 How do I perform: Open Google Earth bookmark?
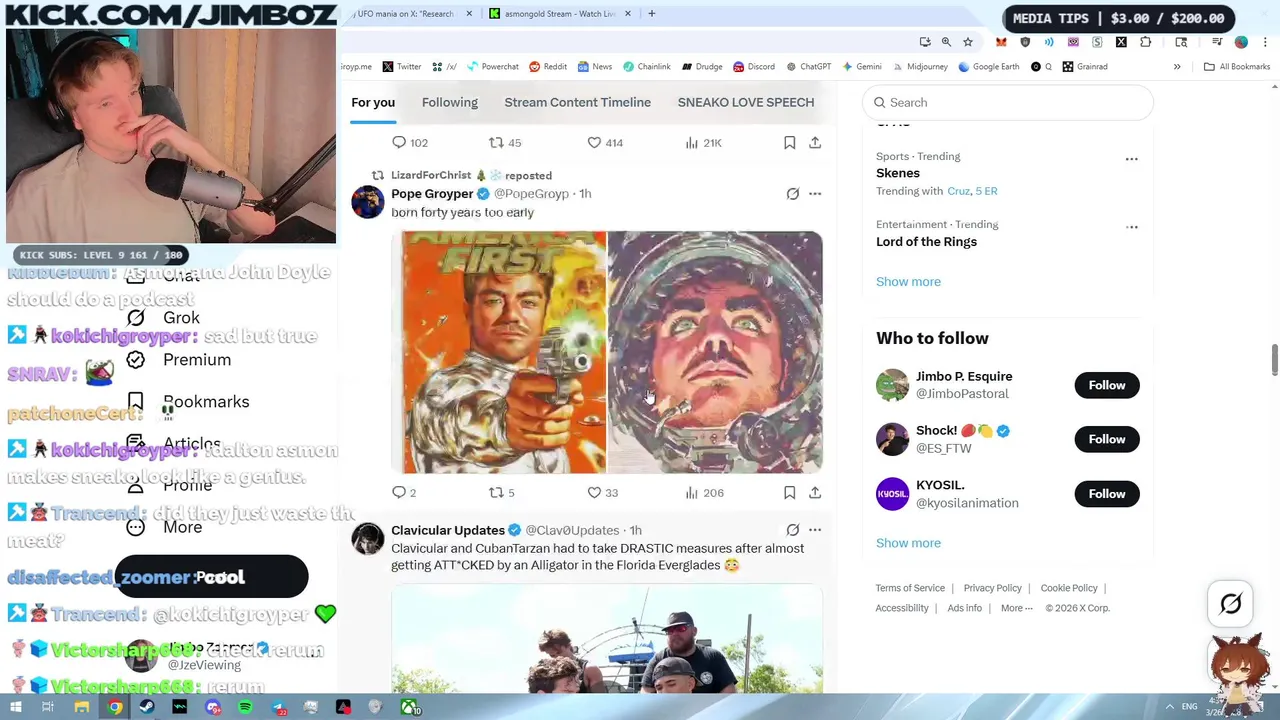987,67
